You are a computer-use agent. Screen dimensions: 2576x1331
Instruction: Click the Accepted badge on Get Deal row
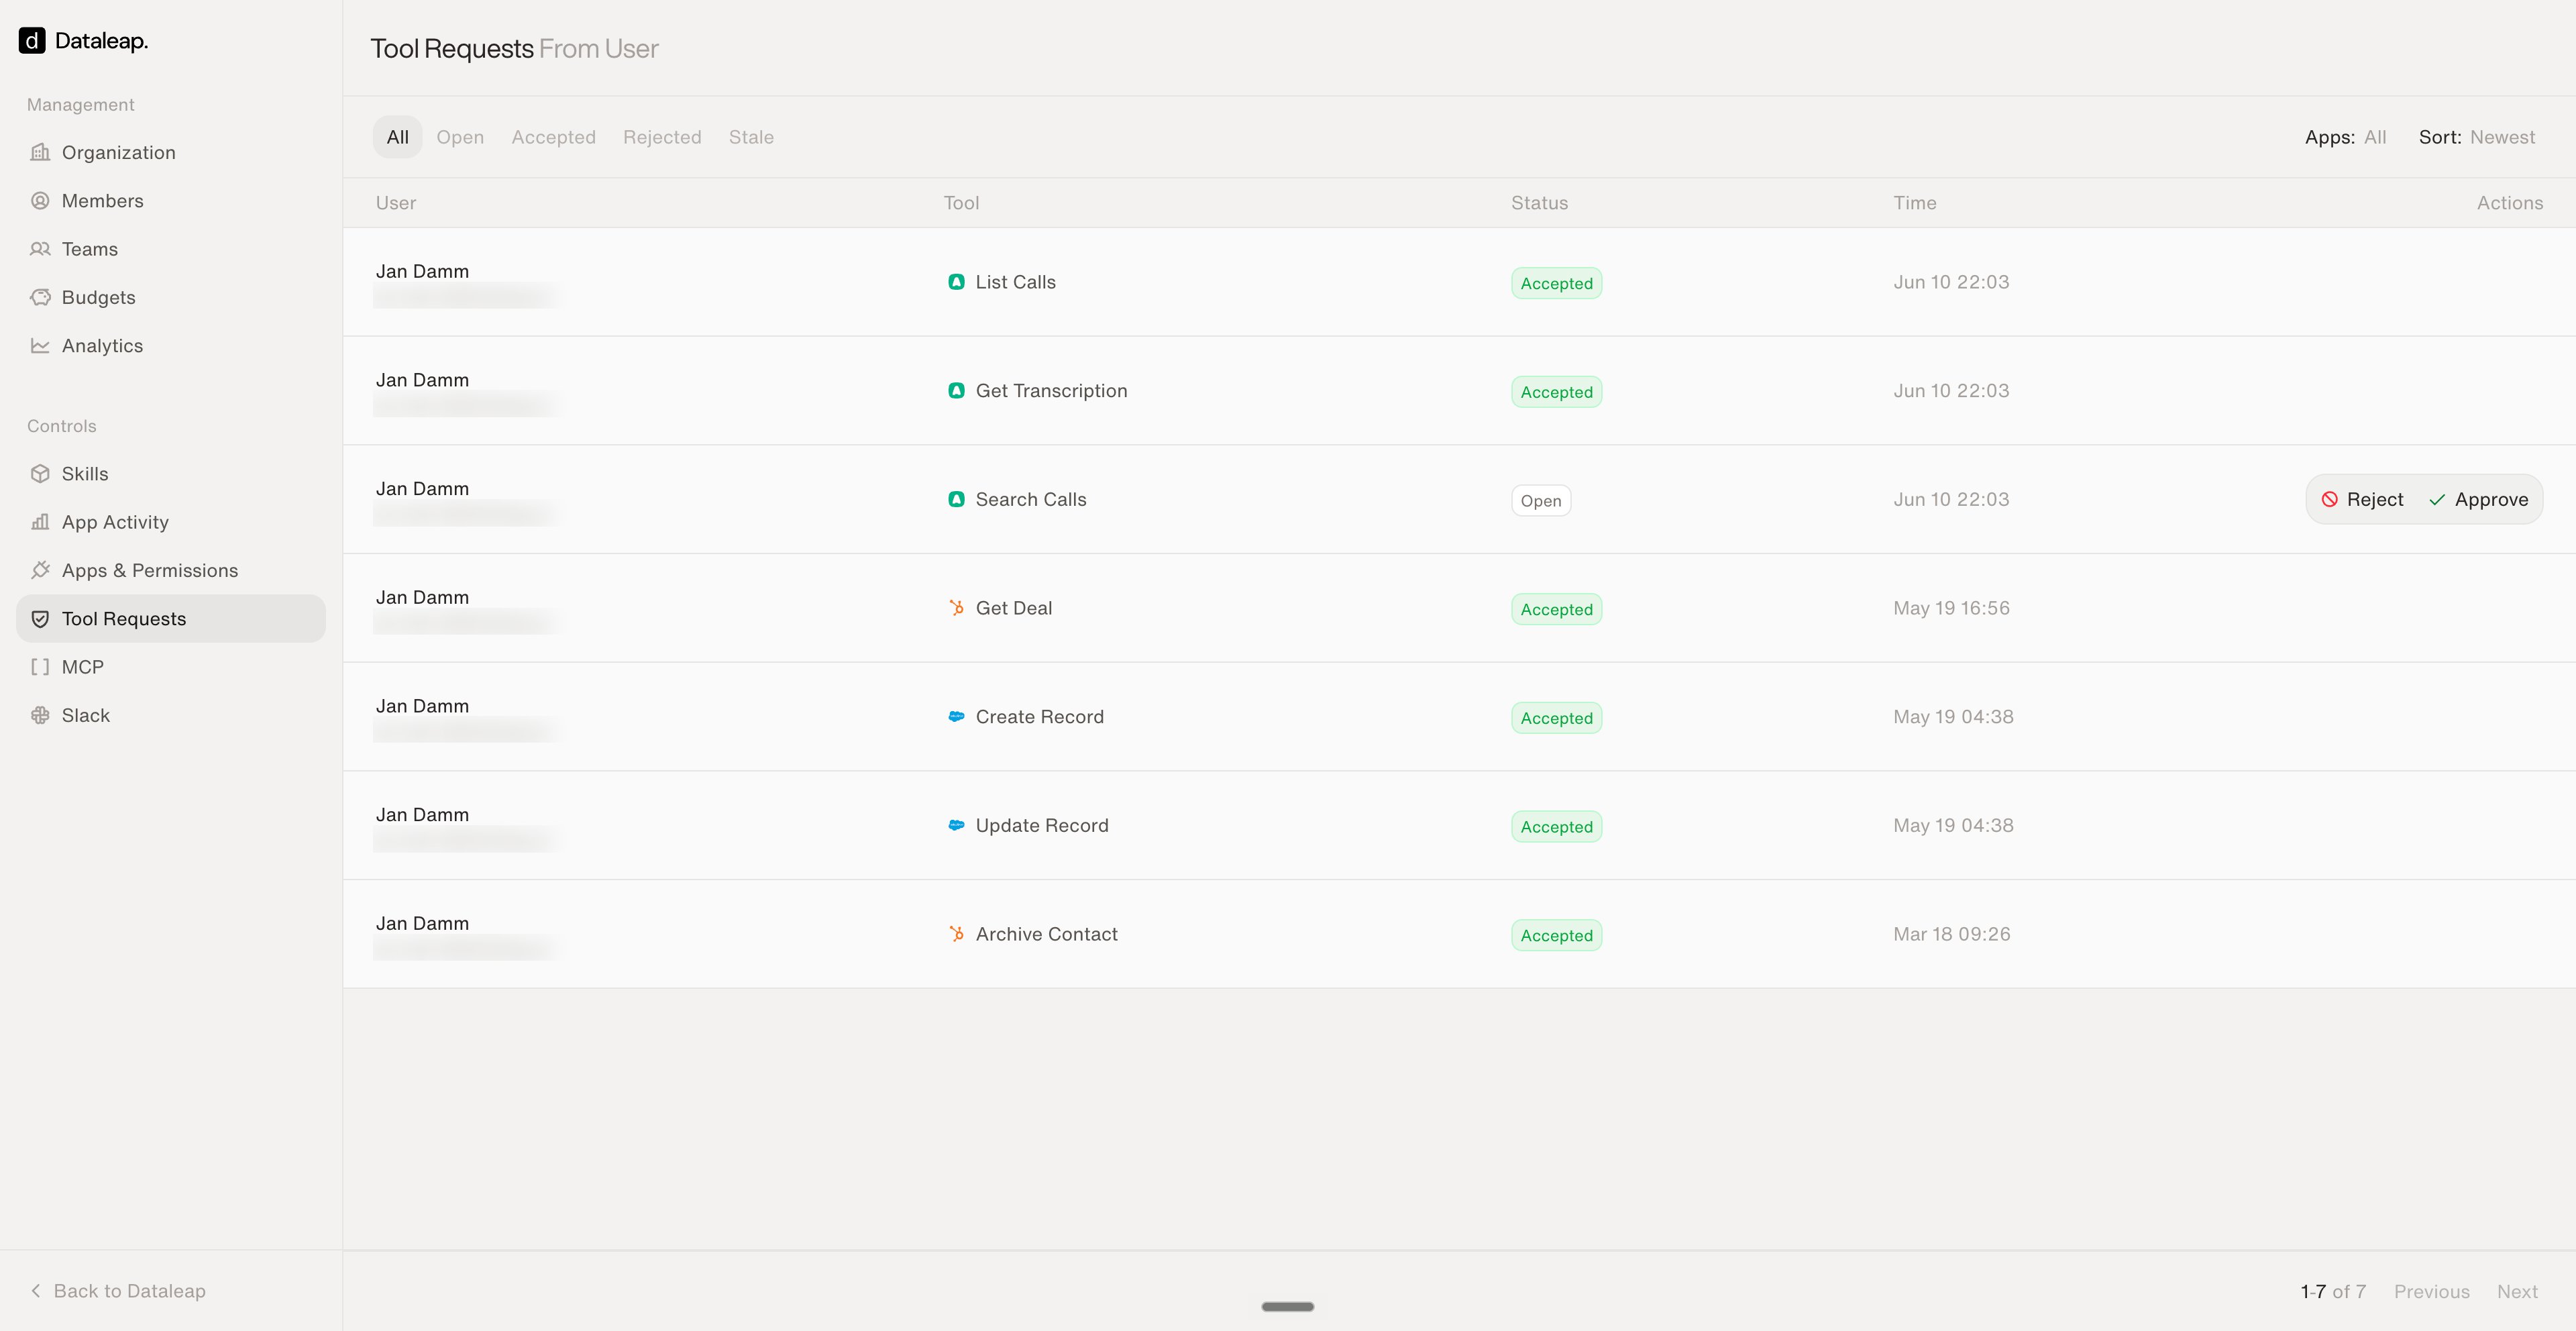click(1556, 609)
